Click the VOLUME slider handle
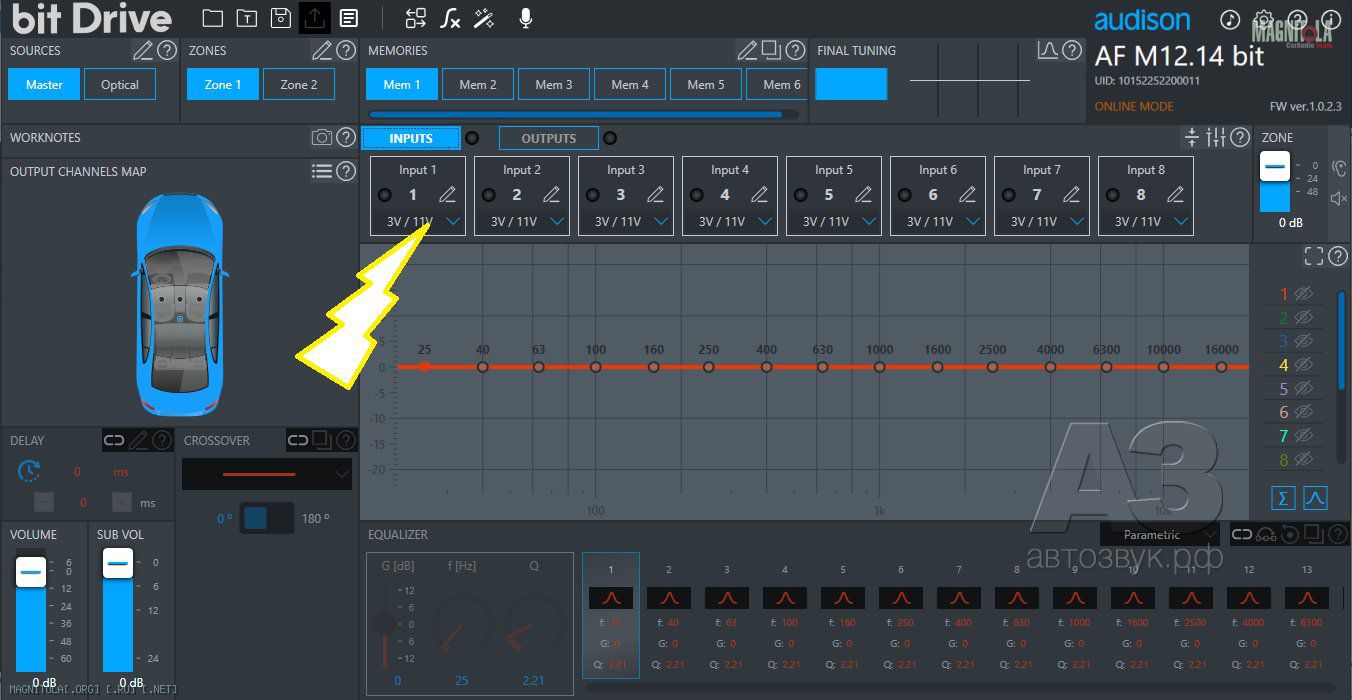Image resolution: width=1352 pixels, height=700 pixels. pos(31,571)
